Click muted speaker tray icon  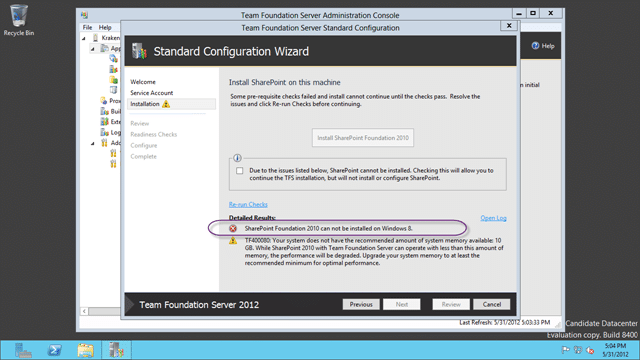590,350
